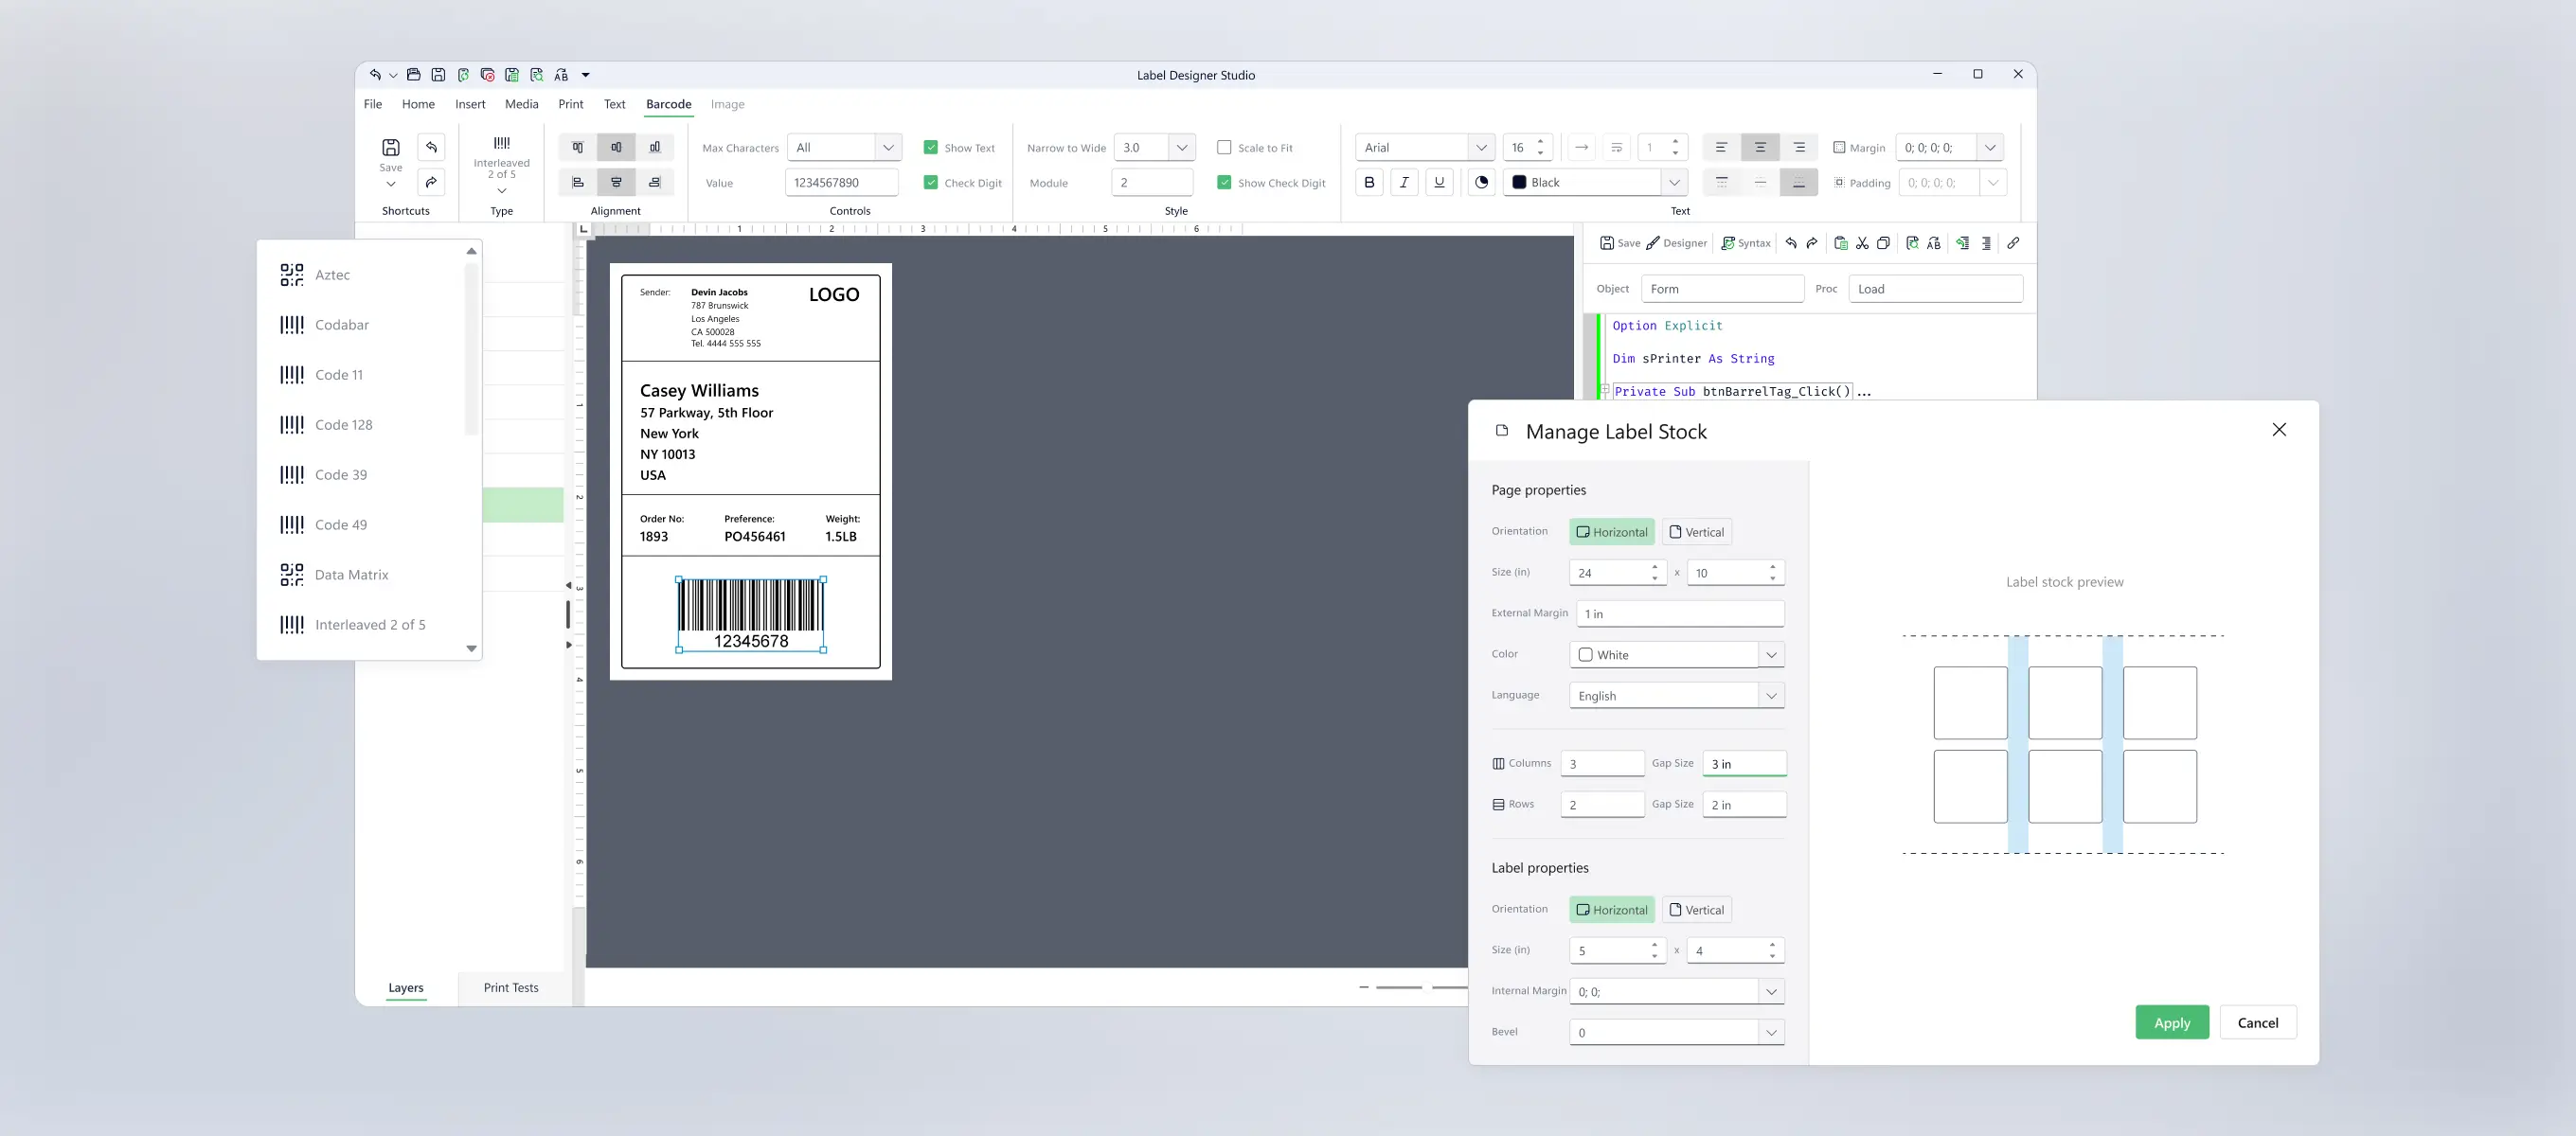Open the Print Tests tab
This screenshot has height=1136, width=2576.
click(x=511, y=988)
